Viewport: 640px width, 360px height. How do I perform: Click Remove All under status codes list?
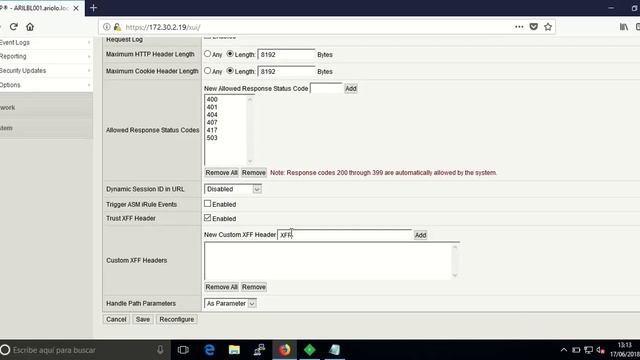[x=221, y=173]
